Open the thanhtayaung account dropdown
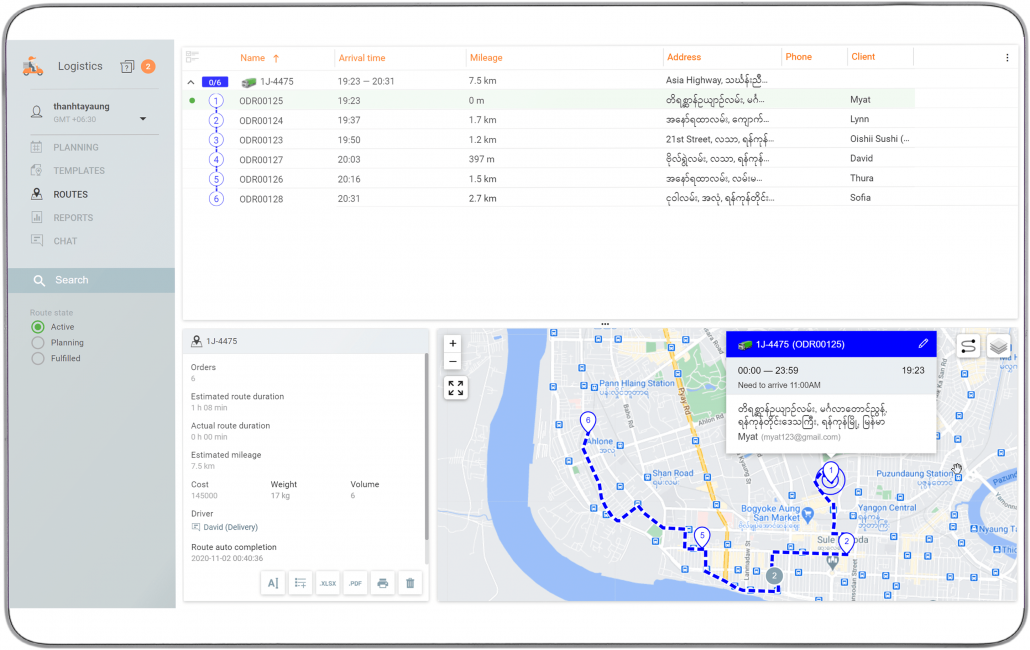This screenshot has height=650, width=1030. pyautogui.click(x=143, y=119)
